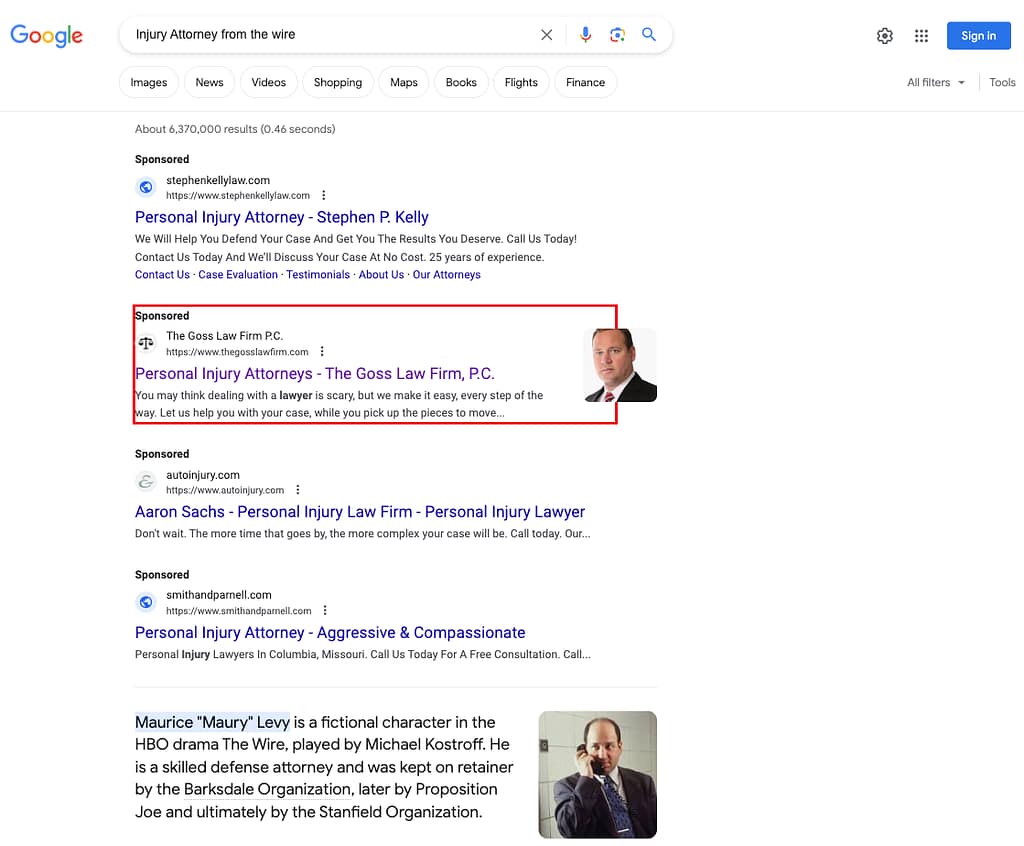Click the smithandparnell.com globe favicon
The width and height of the screenshot is (1024, 846).
click(x=146, y=602)
